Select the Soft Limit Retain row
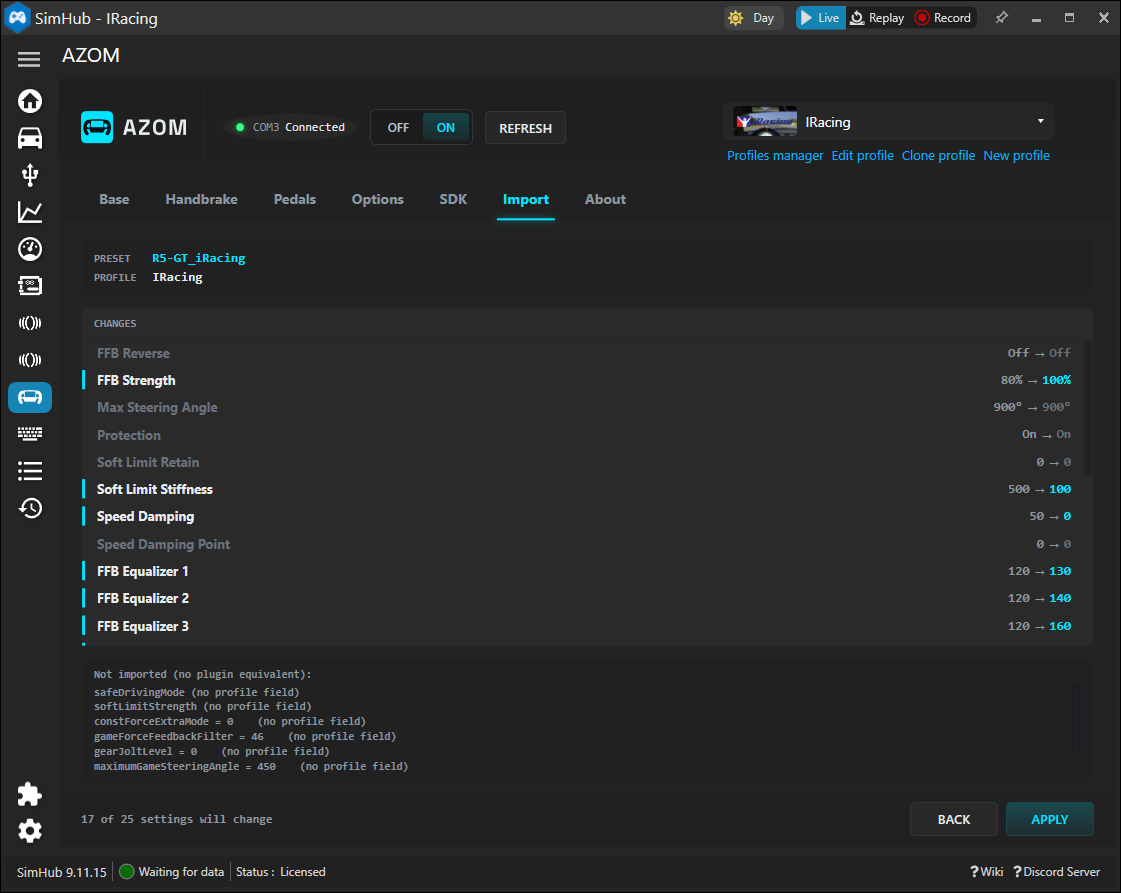The width and height of the screenshot is (1121, 893). click(584, 463)
